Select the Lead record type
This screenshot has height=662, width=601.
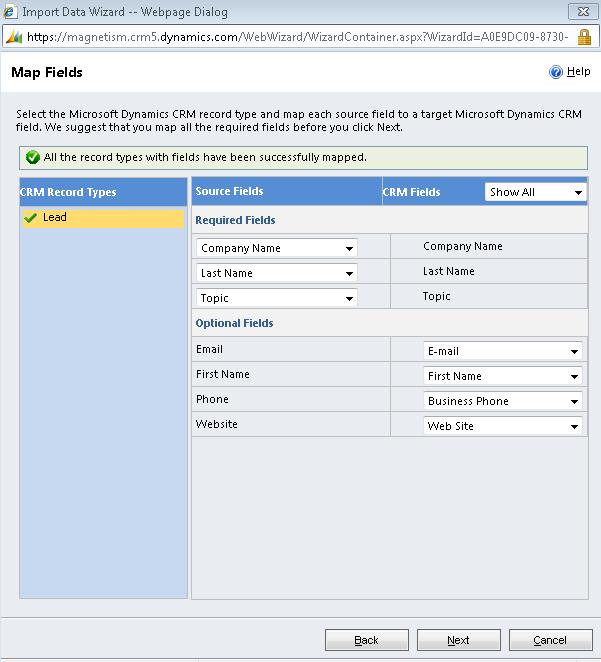click(55, 217)
